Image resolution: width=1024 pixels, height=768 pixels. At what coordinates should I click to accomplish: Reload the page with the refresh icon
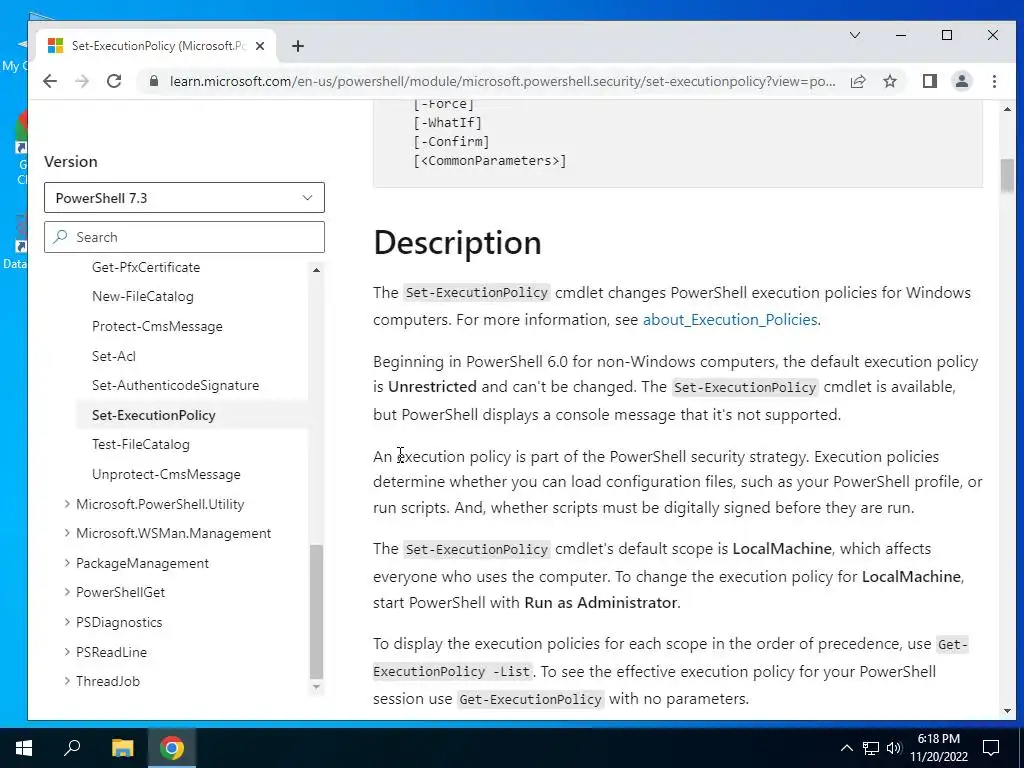pos(114,81)
